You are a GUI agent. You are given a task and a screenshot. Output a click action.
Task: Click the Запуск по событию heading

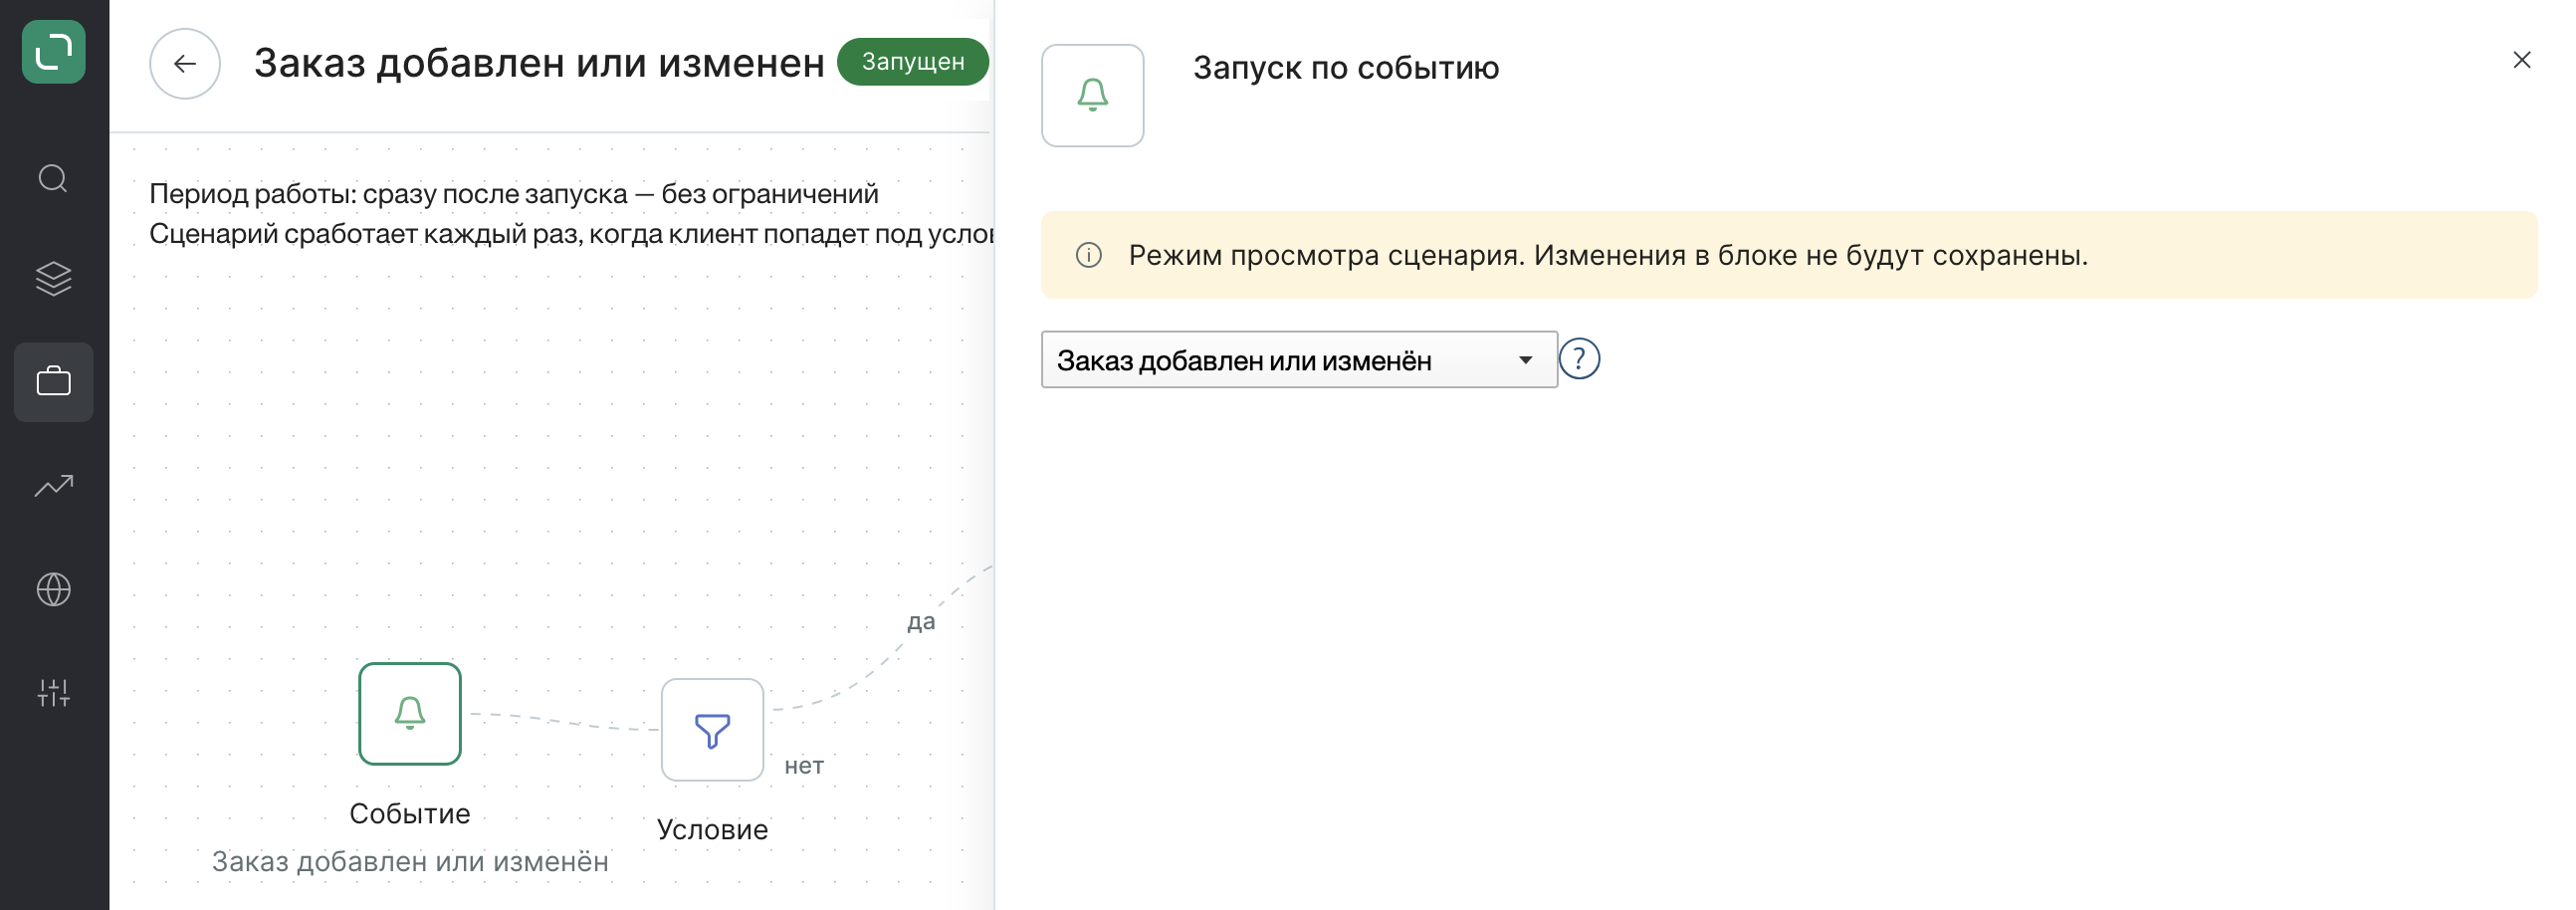pos(1345,68)
